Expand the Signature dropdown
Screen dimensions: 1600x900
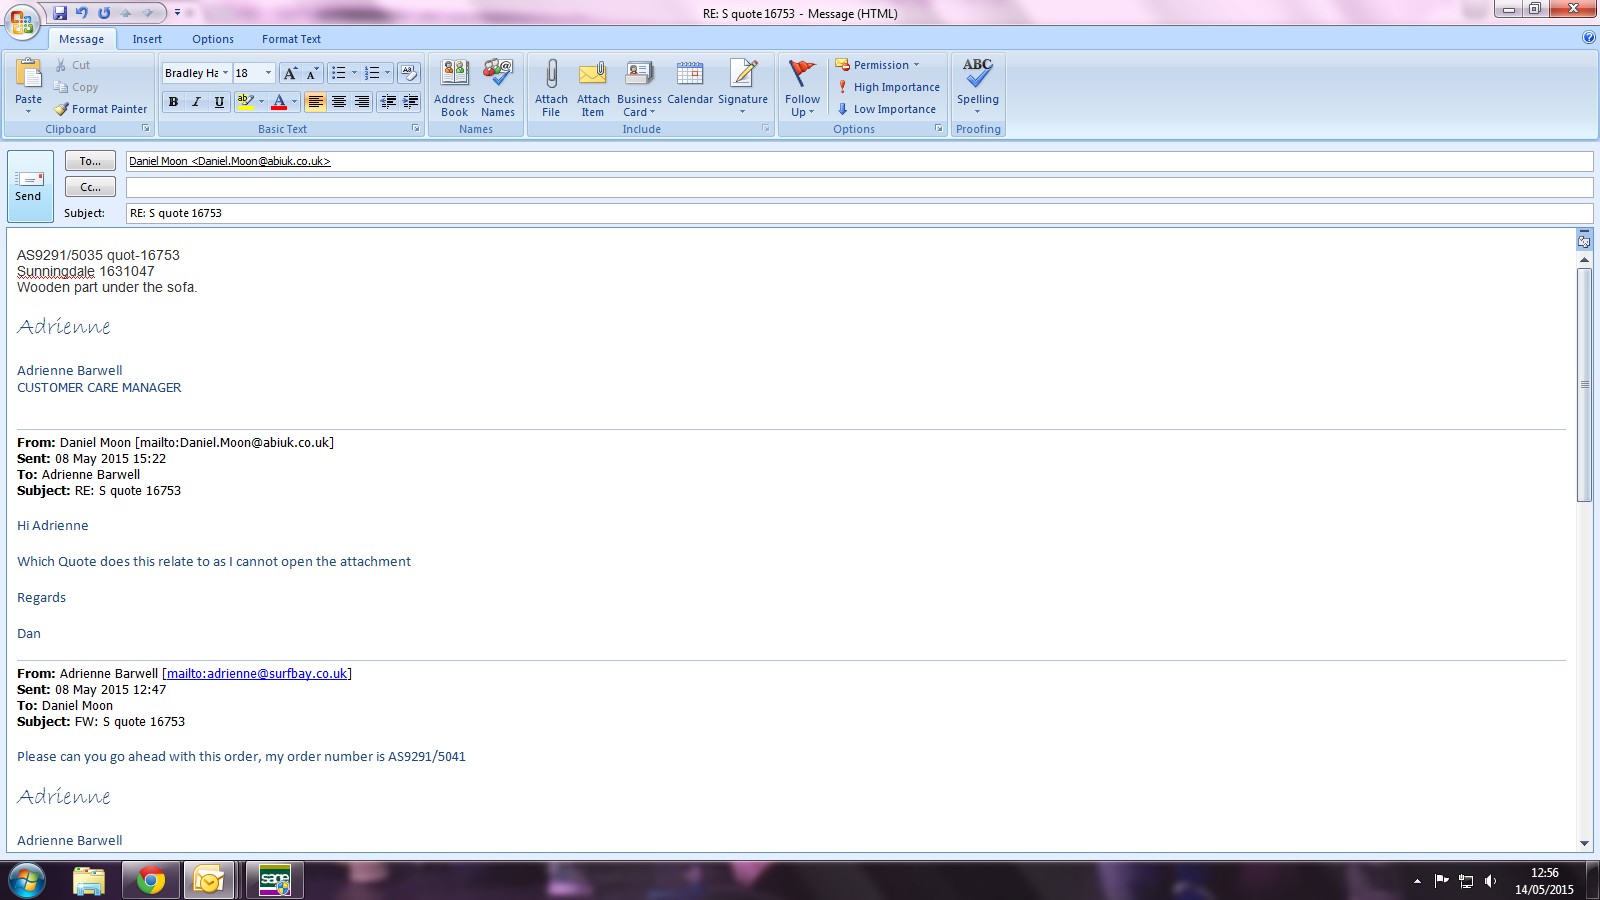point(743,112)
